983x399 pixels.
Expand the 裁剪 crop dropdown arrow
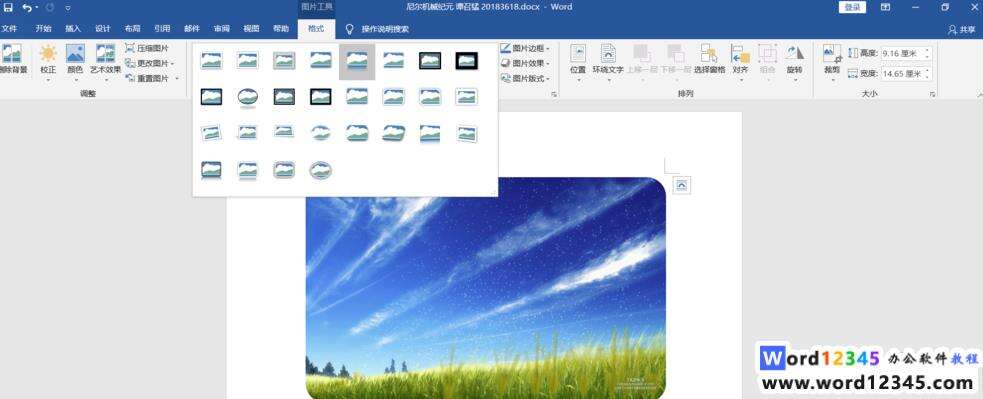tap(832, 80)
